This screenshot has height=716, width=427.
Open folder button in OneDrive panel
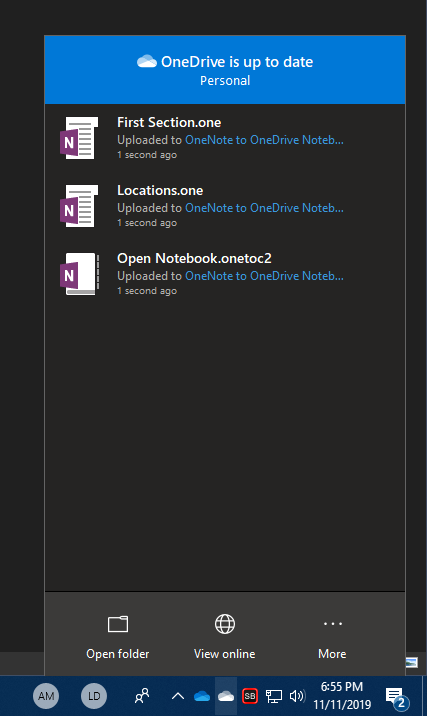pos(118,636)
